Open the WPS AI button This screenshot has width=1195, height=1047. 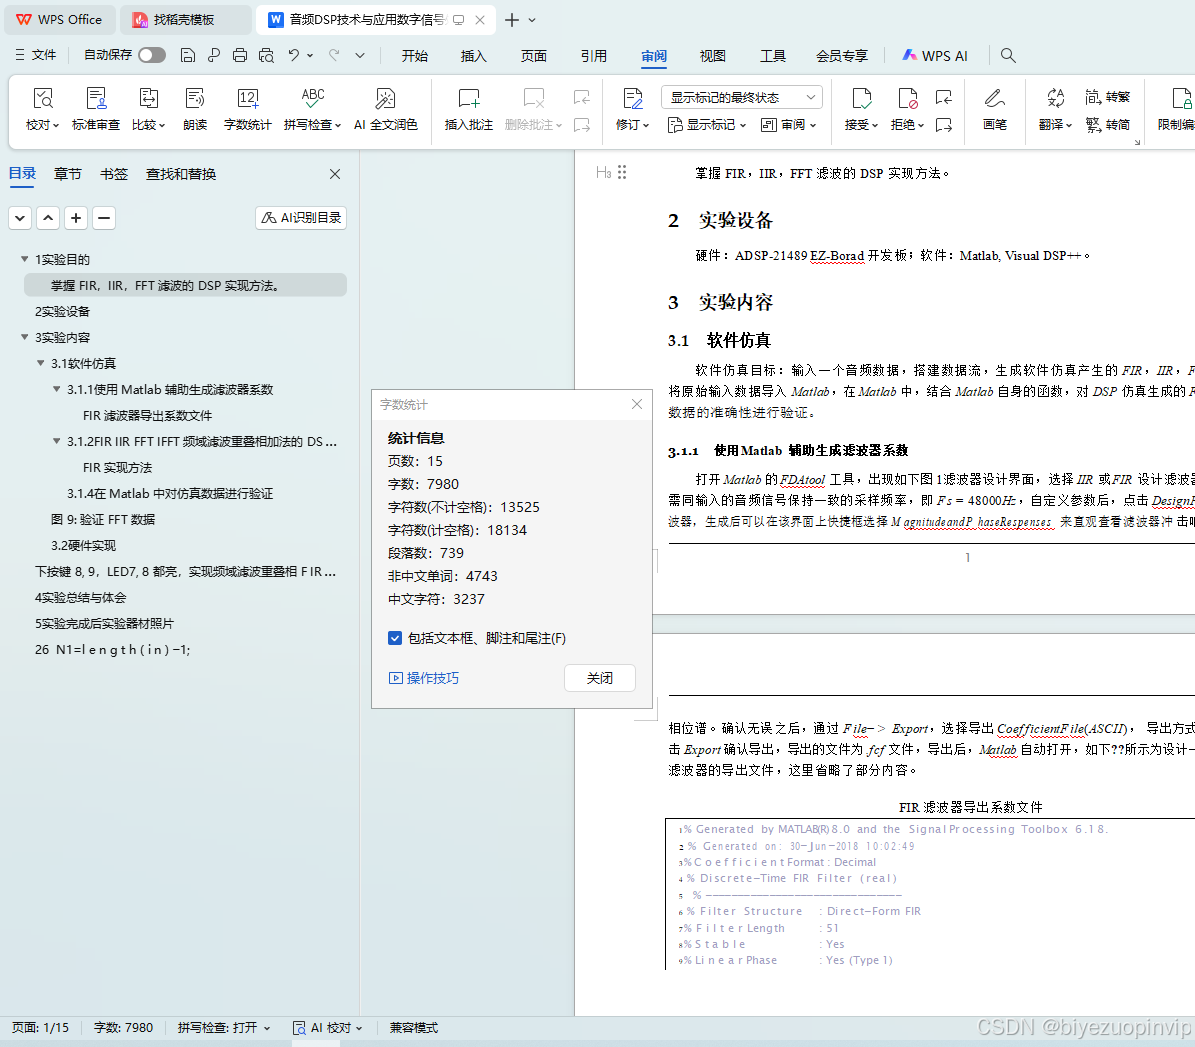pyautogui.click(x=935, y=56)
